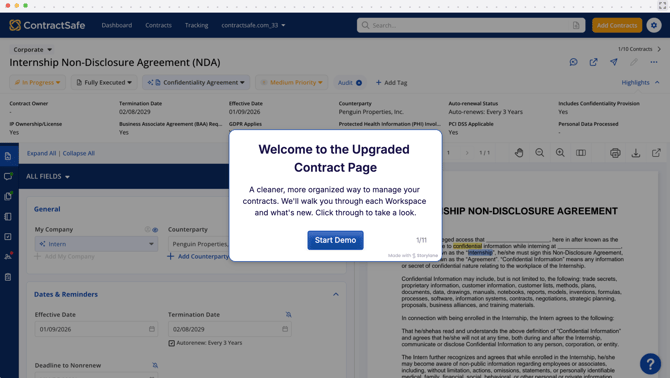Zoom out of the document viewer
The image size is (670, 378).
(x=540, y=153)
